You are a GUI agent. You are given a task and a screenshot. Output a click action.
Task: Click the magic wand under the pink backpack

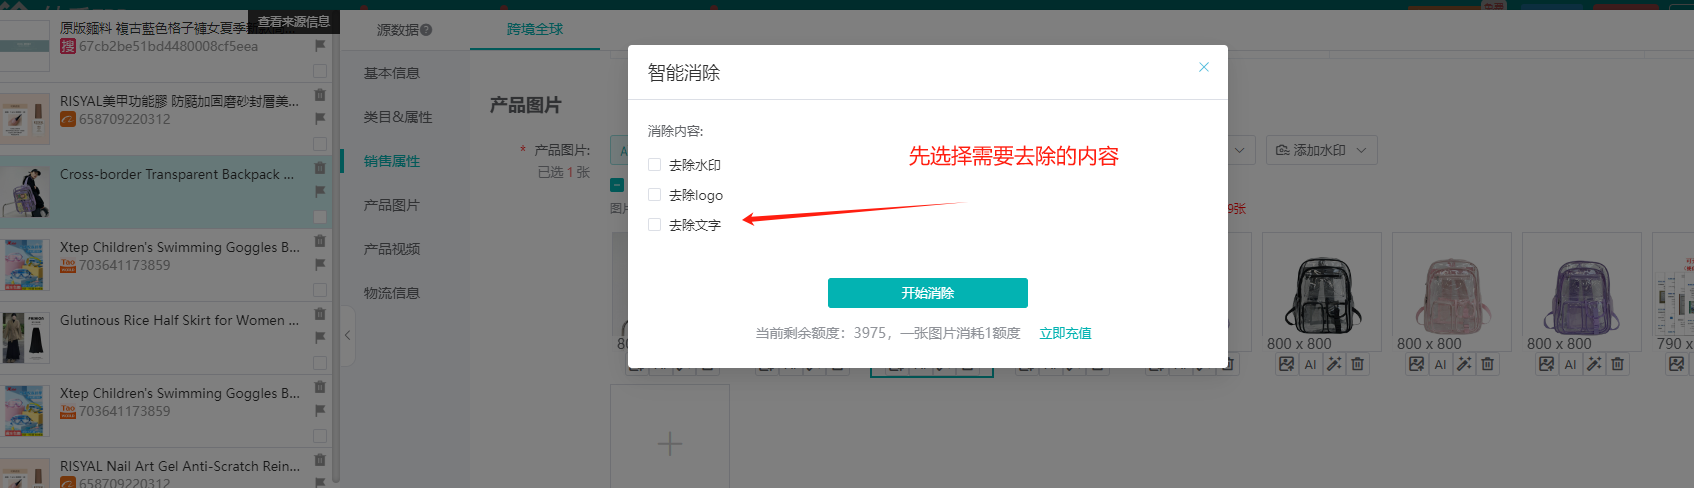tap(1464, 365)
